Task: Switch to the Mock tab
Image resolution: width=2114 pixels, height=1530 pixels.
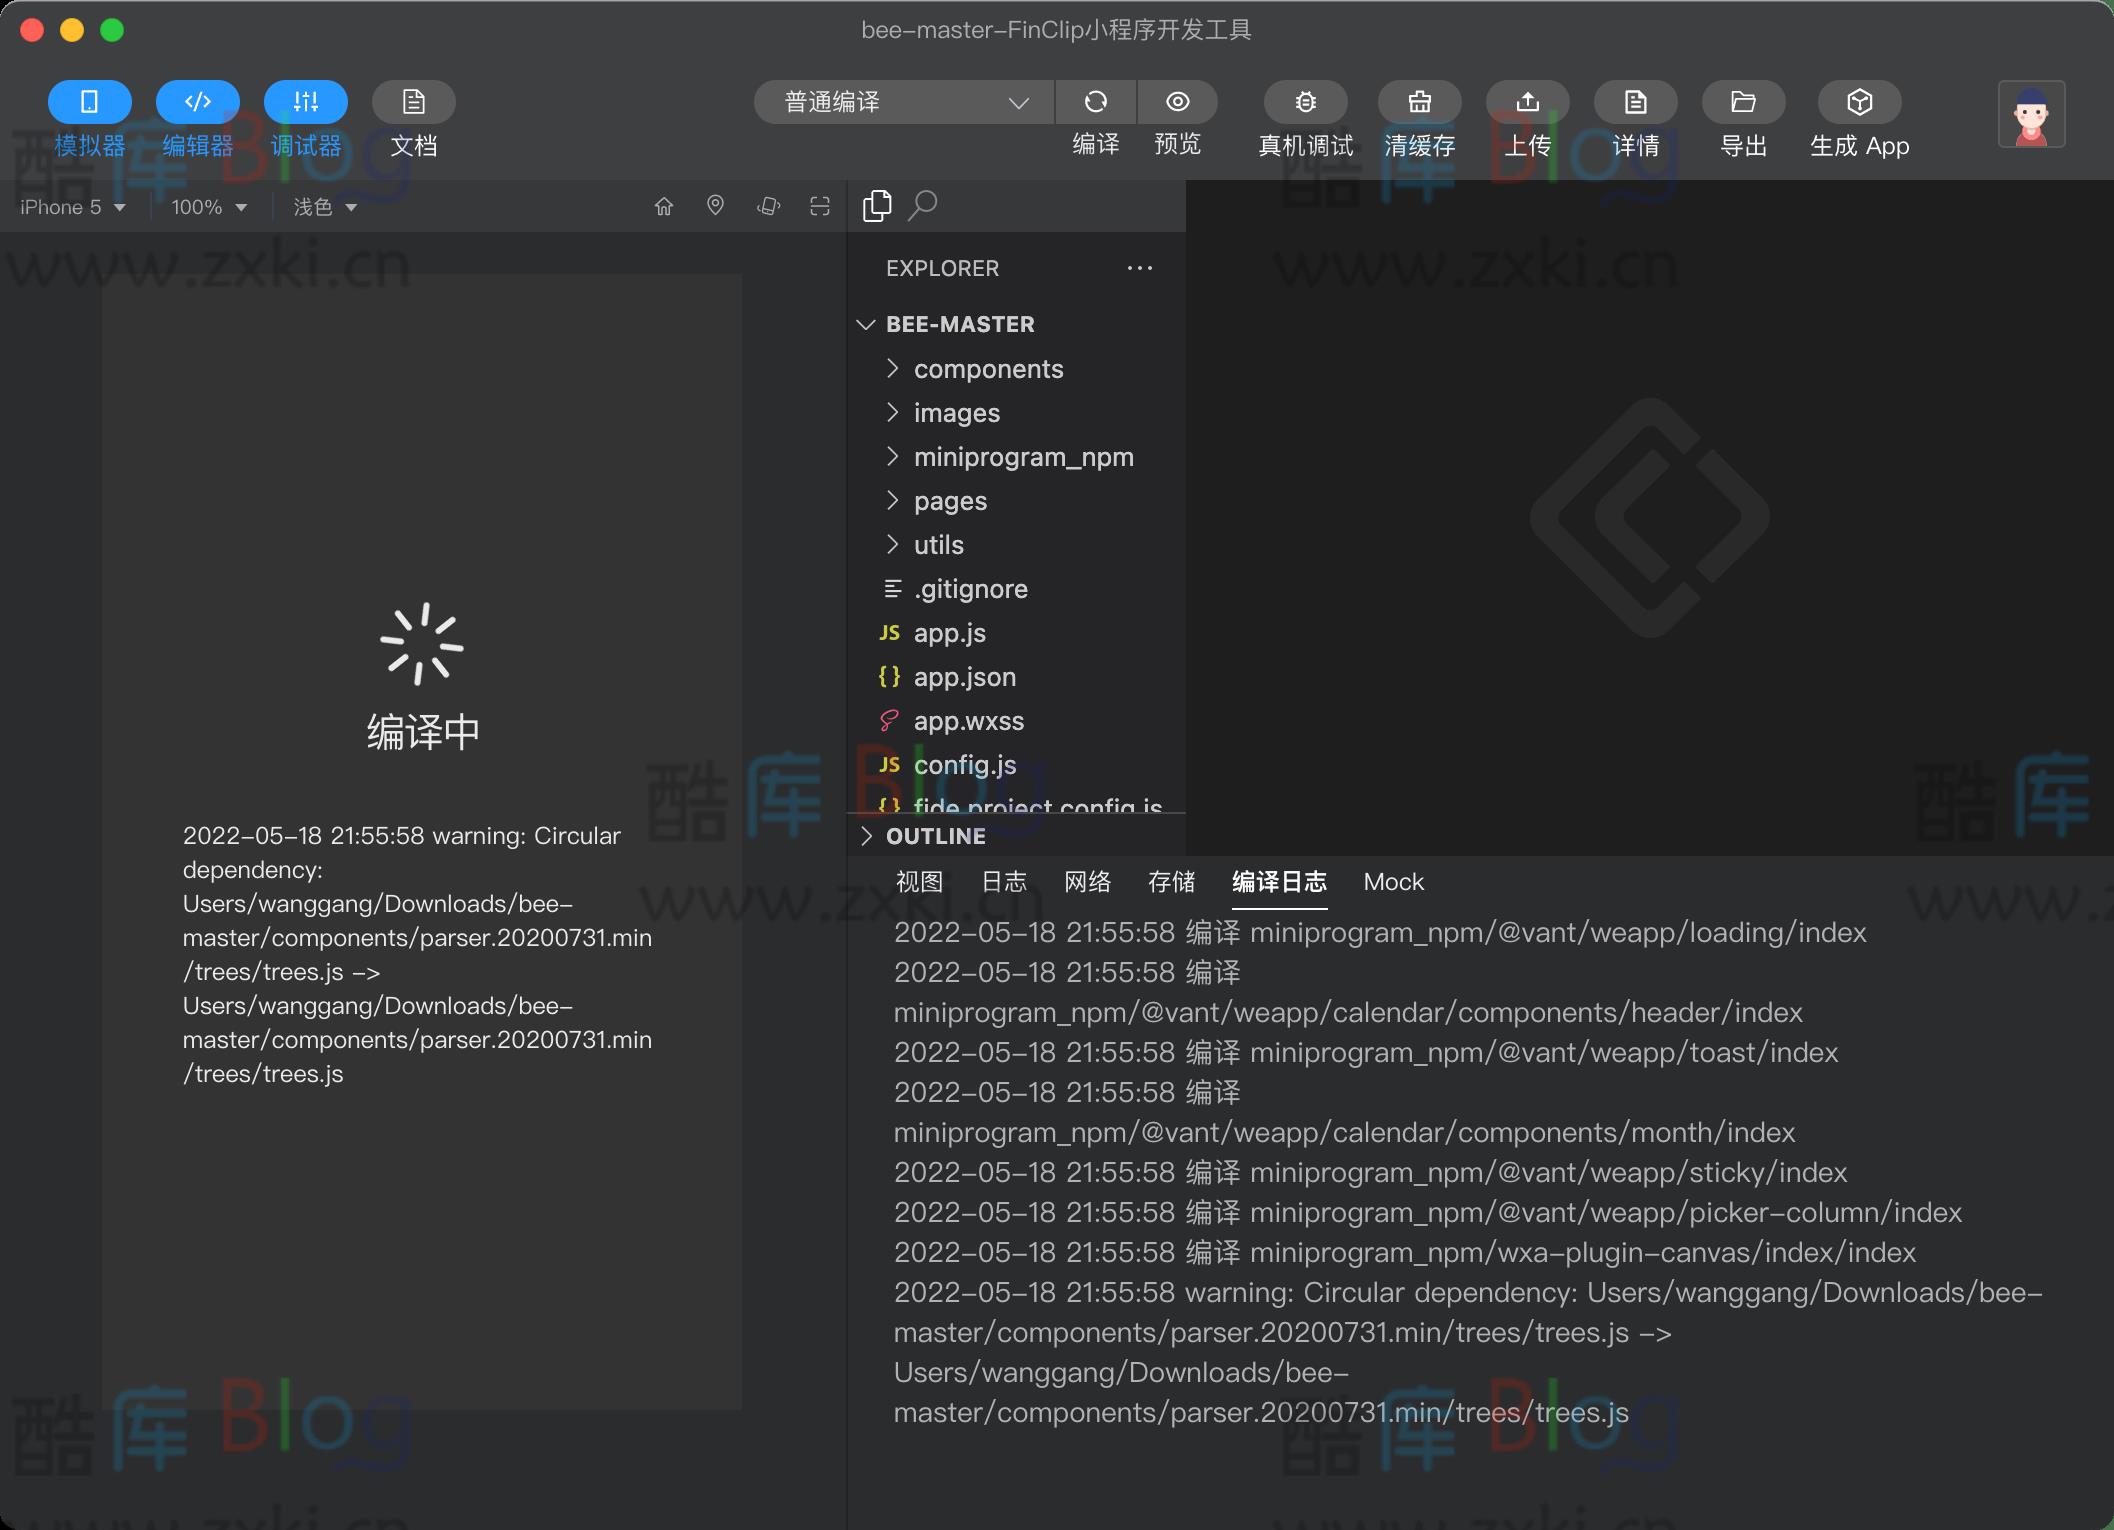Action: coord(1393,882)
